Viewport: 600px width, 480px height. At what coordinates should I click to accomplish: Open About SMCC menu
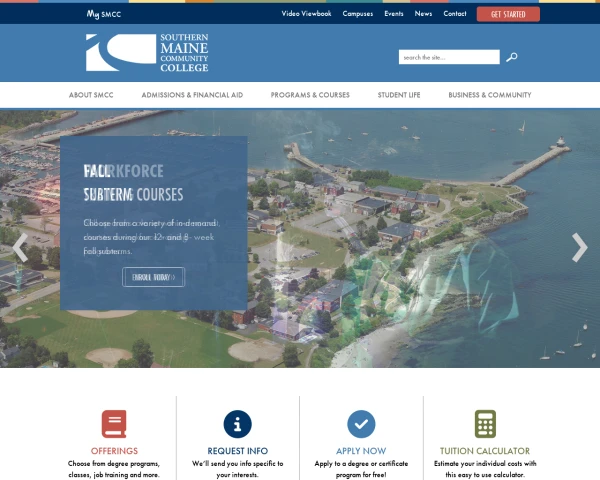click(91, 95)
